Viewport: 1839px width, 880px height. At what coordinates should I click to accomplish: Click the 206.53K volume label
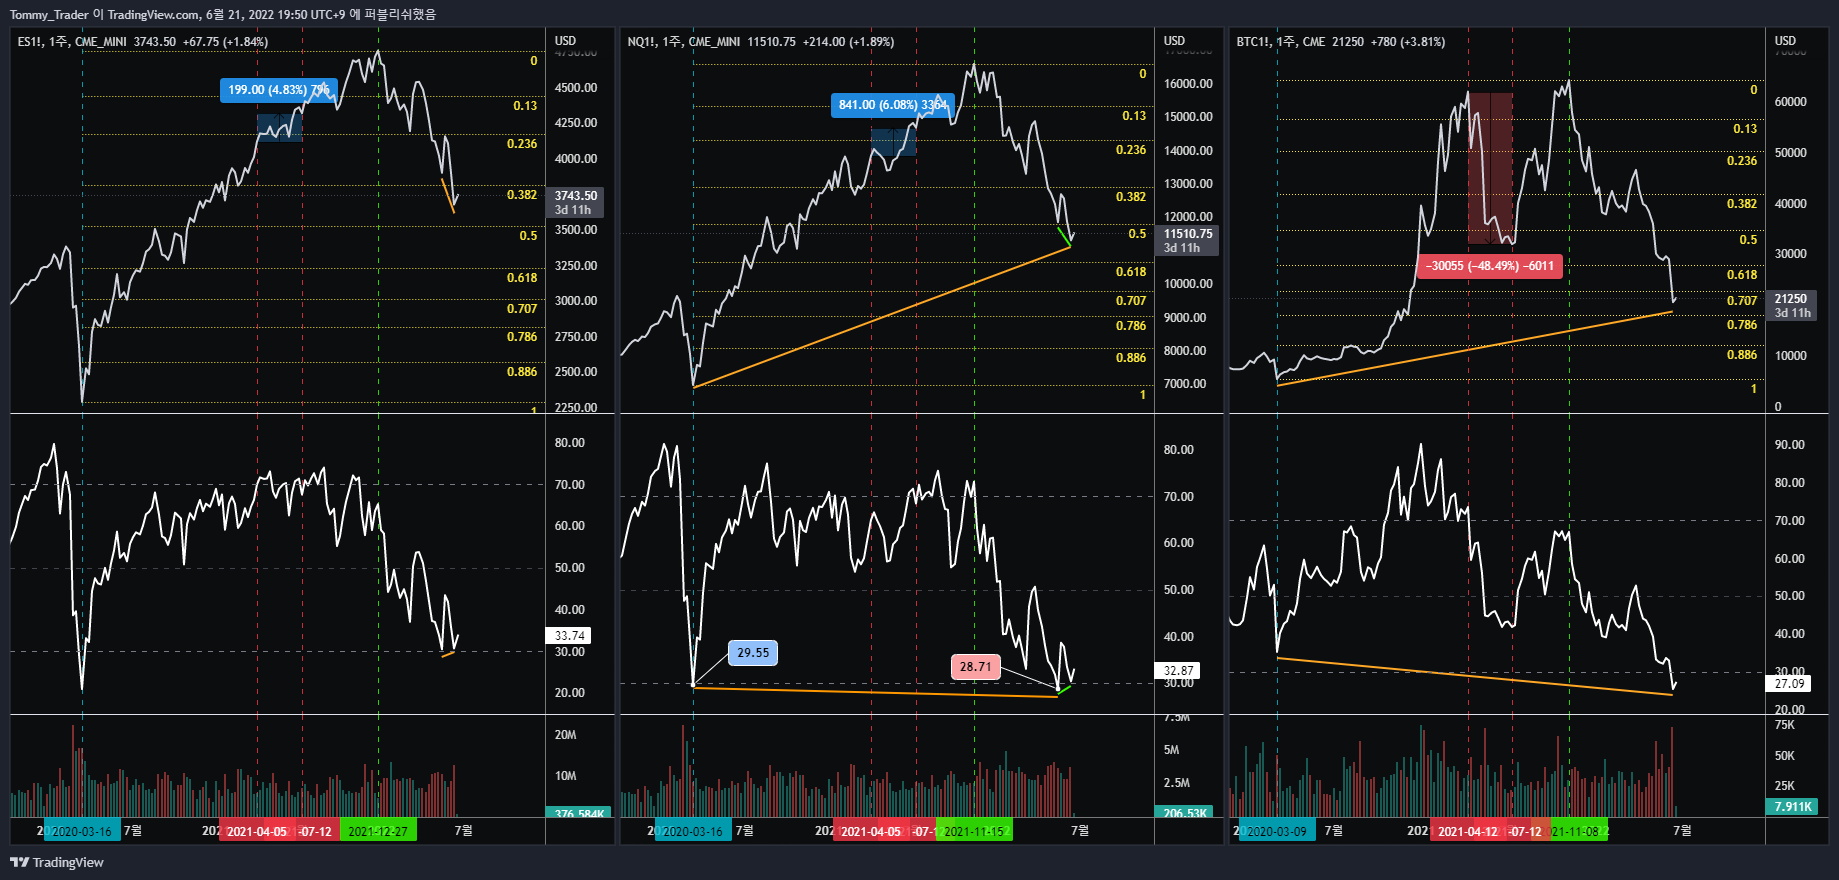[1185, 814]
